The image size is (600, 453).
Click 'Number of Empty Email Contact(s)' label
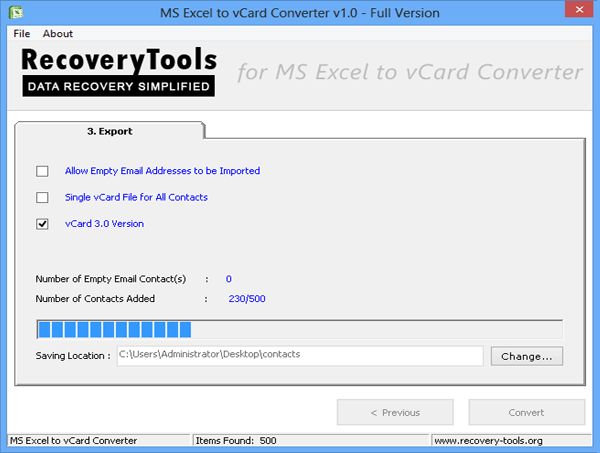[111, 279]
